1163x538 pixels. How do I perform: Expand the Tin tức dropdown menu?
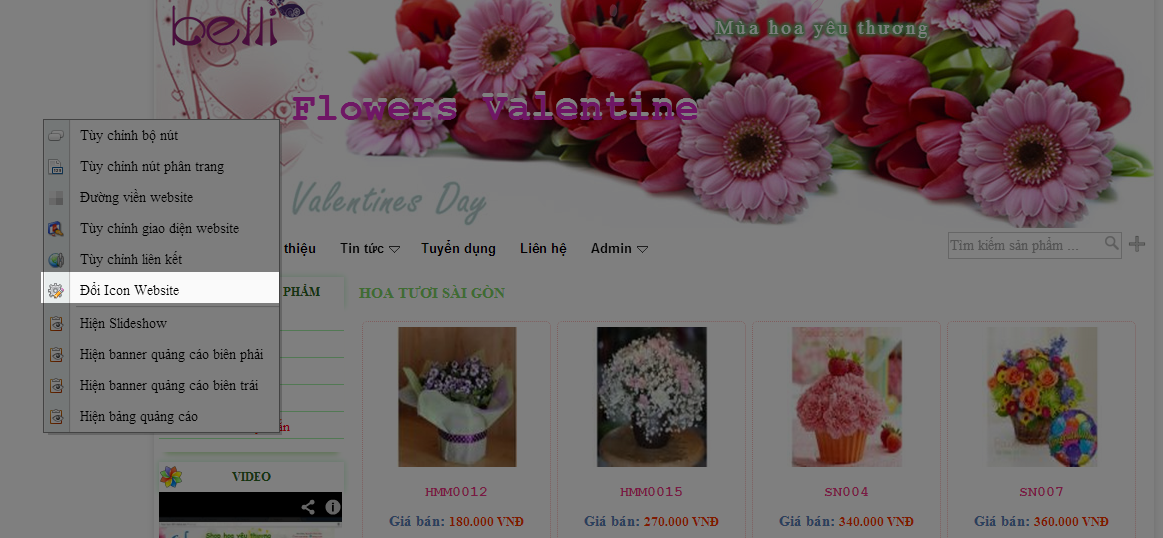pos(370,249)
